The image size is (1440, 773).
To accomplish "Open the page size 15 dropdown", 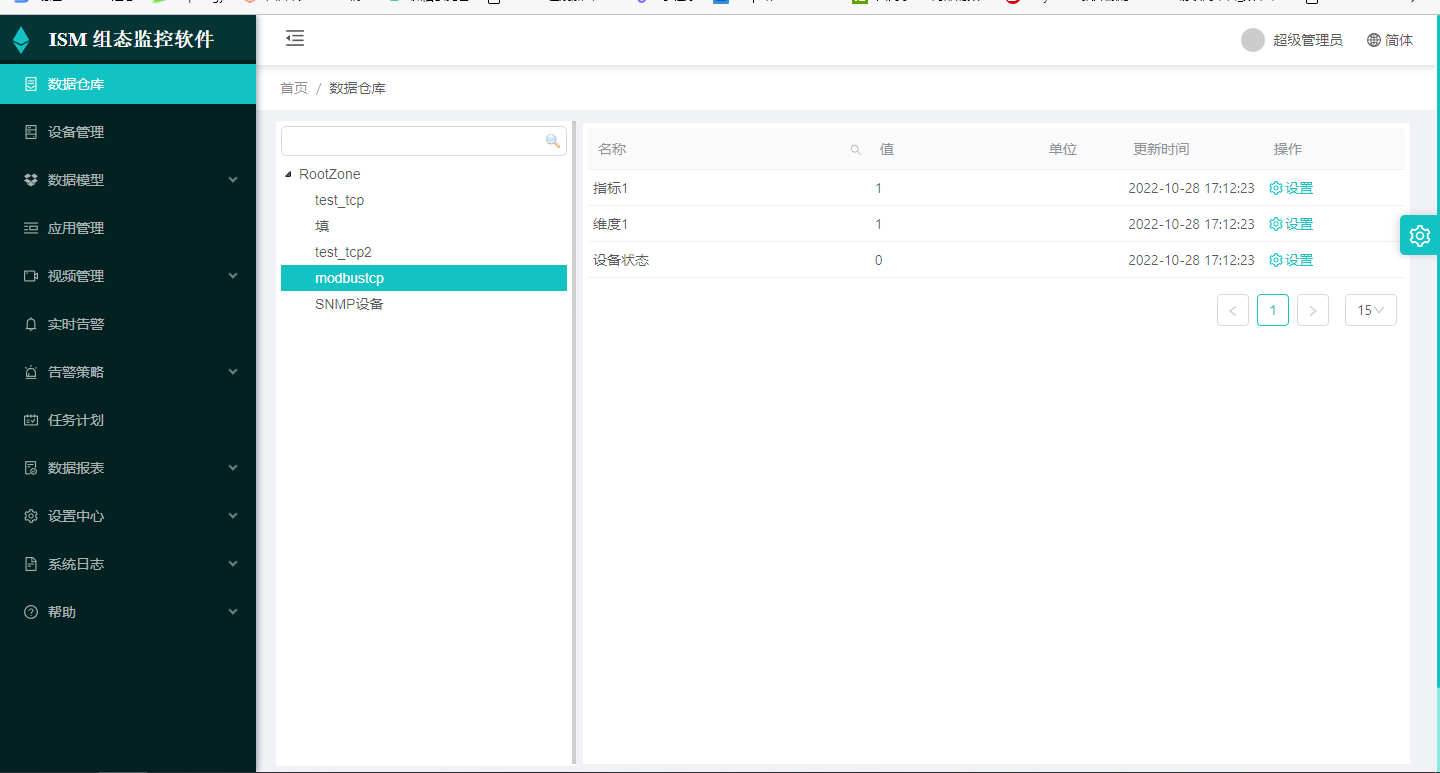I will (x=1371, y=310).
